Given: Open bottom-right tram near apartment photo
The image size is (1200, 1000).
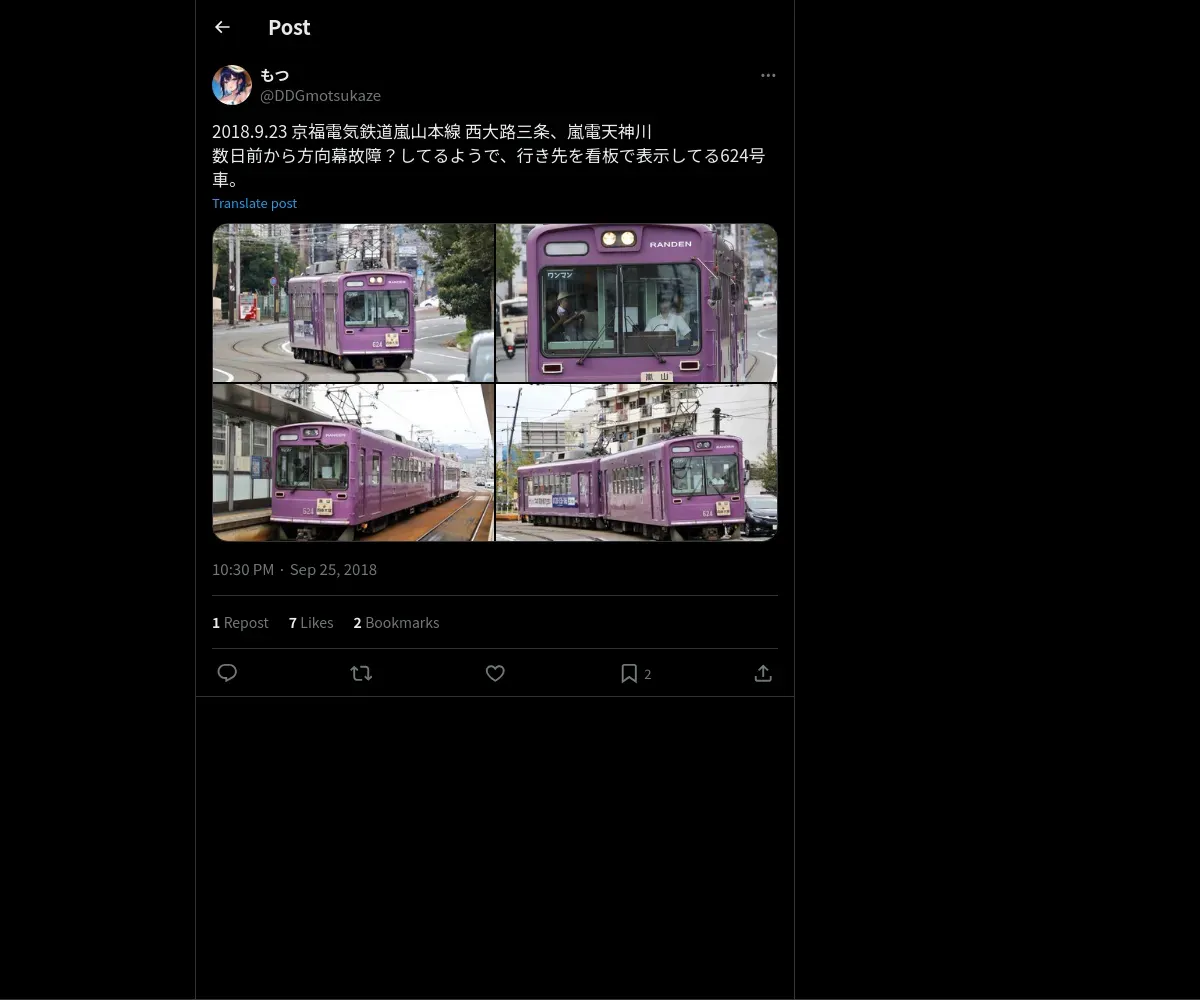Looking at the screenshot, I should pyautogui.click(x=637, y=463).
